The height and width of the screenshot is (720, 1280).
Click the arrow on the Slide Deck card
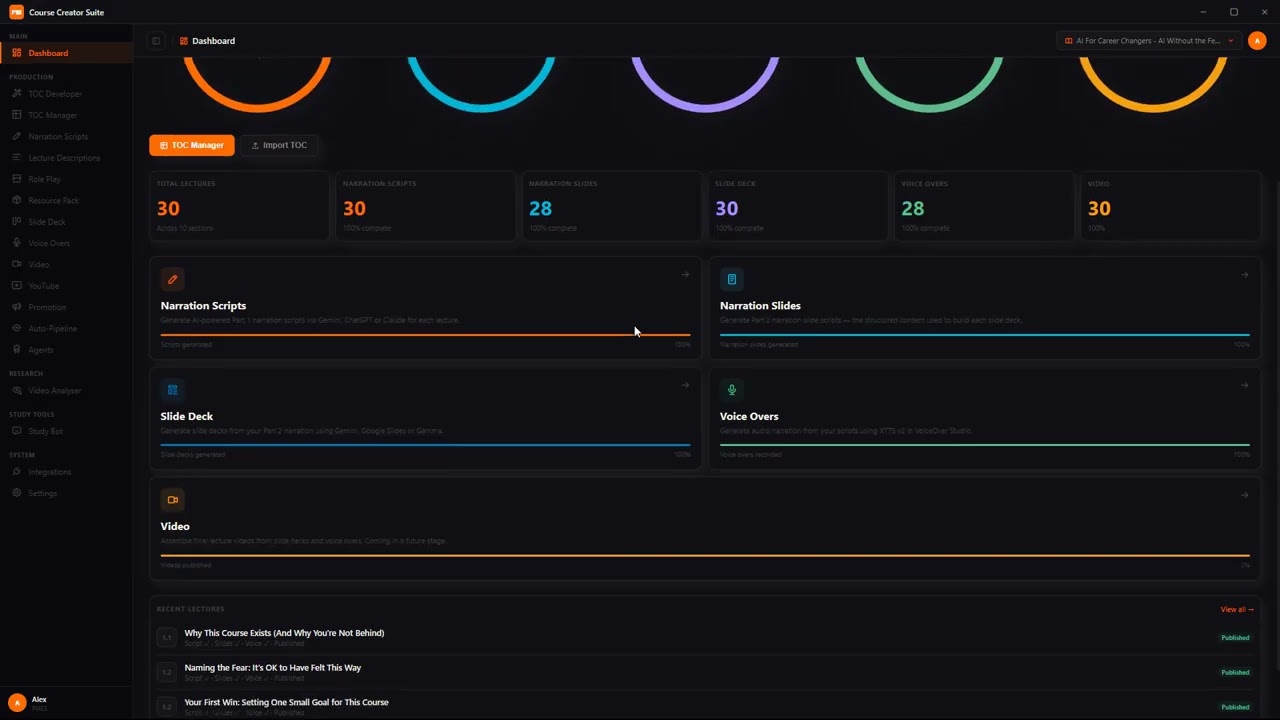(x=685, y=385)
